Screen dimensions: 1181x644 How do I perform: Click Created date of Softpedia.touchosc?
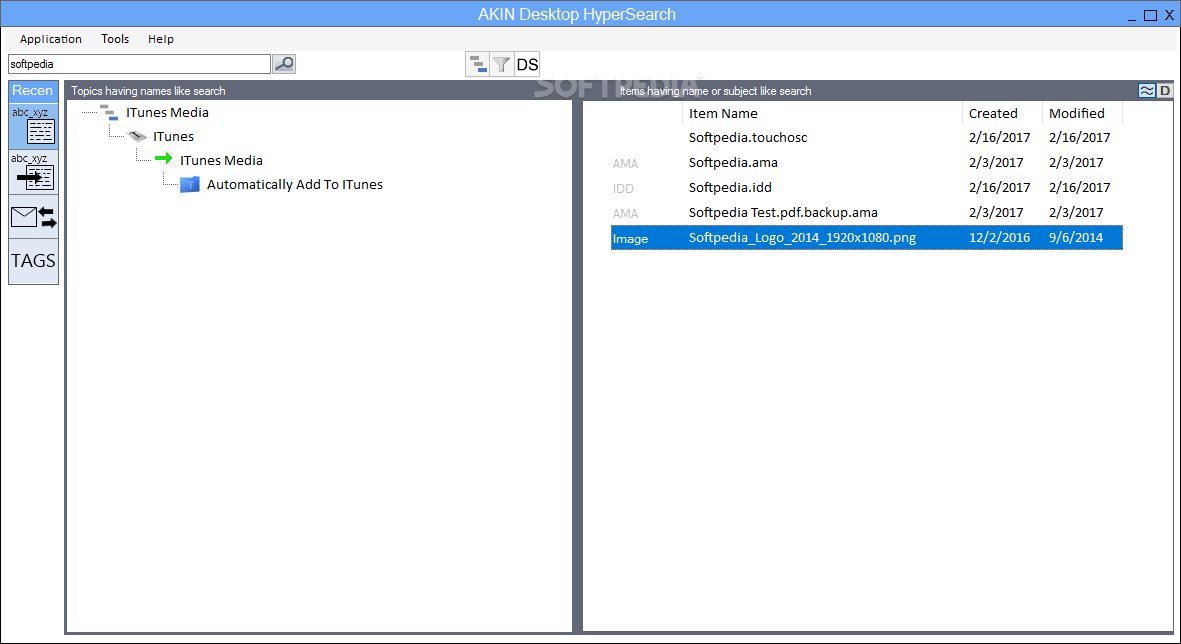(999, 138)
